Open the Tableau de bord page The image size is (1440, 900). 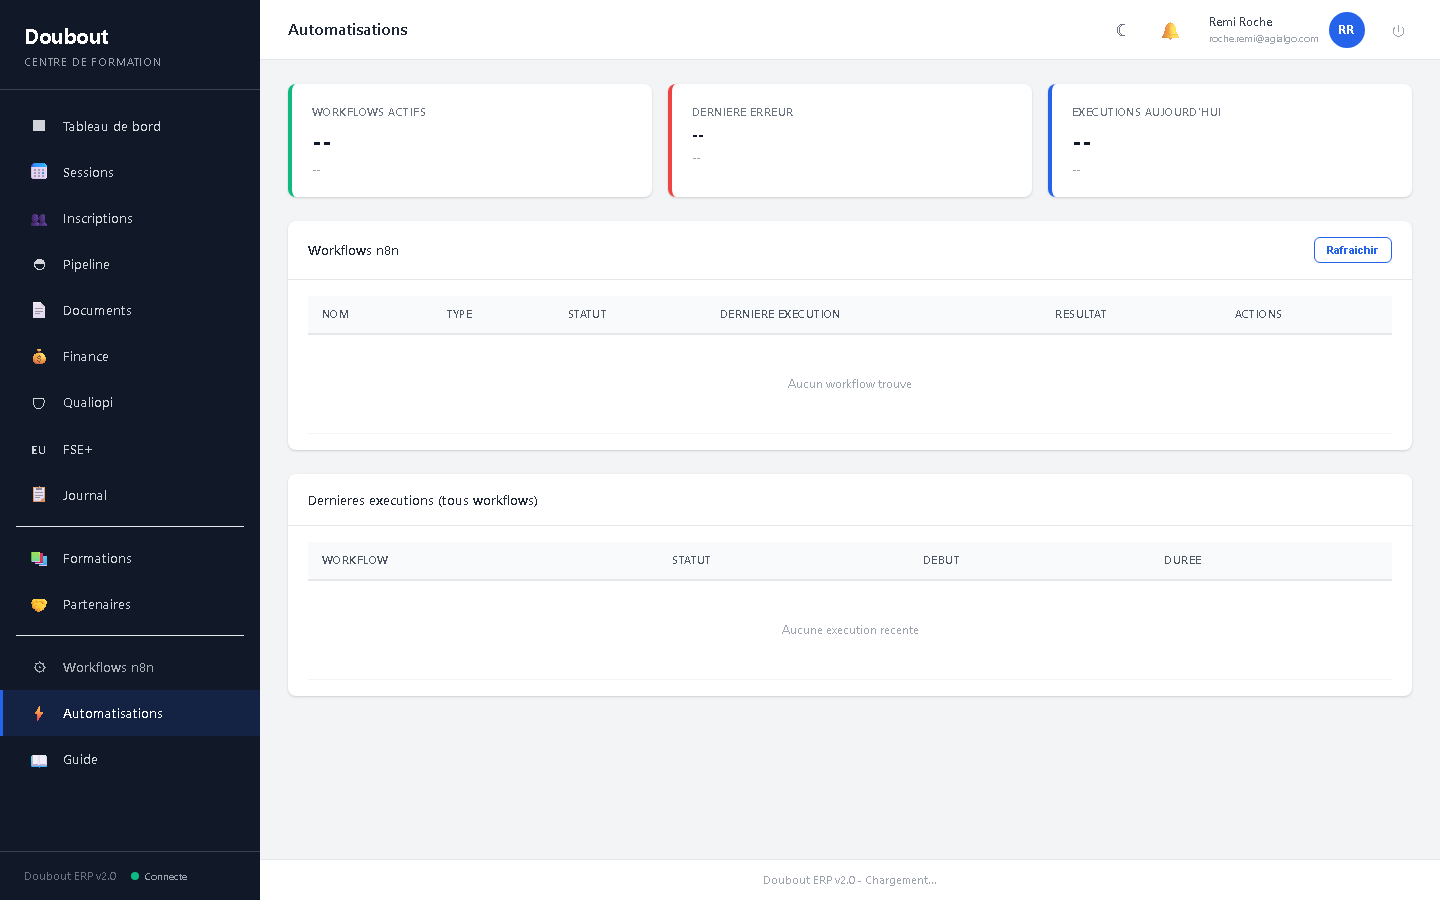pos(111,126)
